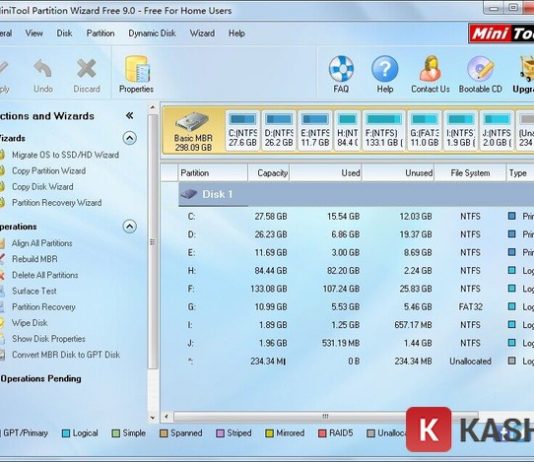Select the C: partition block in disk map
This screenshot has height=462, width=534.
point(242,130)
